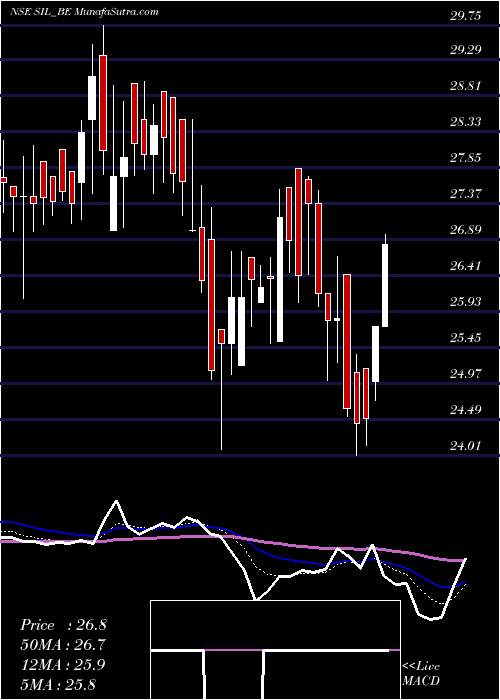Click the <<Live MACD label
500x700 pixels.
[x=421, y=674]
